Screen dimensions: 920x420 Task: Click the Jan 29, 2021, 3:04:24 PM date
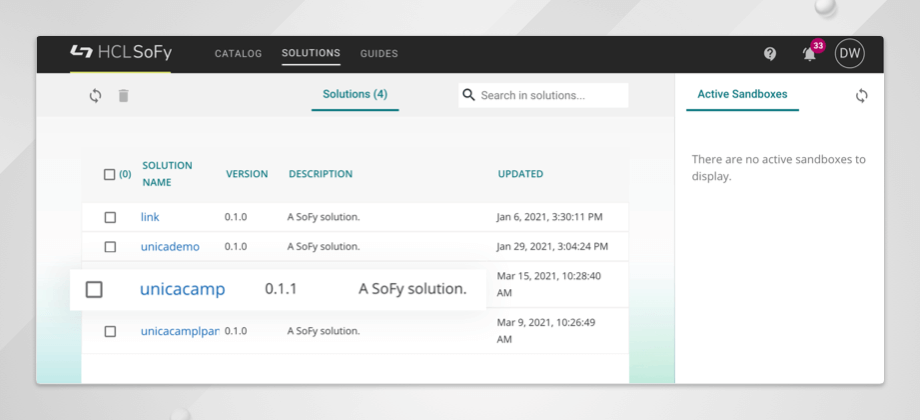(552, 246)
